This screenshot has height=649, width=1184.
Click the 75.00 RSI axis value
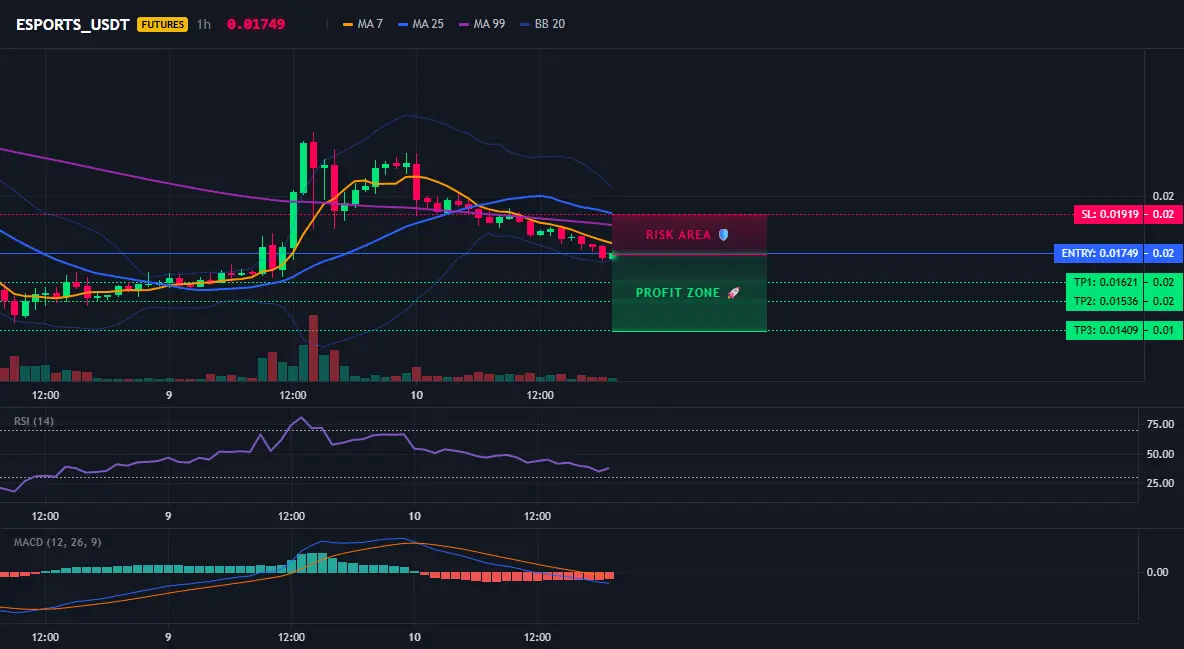pyautogui.click(x=1161, y=425)
